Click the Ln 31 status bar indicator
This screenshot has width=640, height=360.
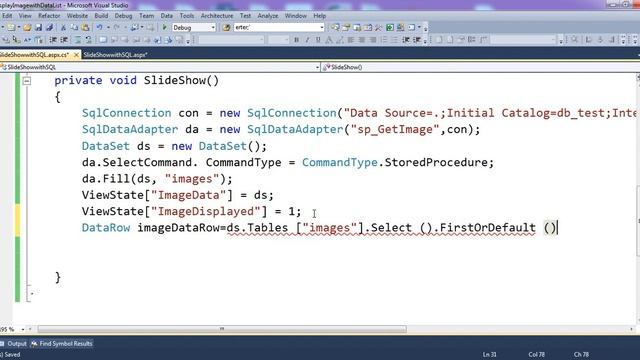[x=489, y=354]
